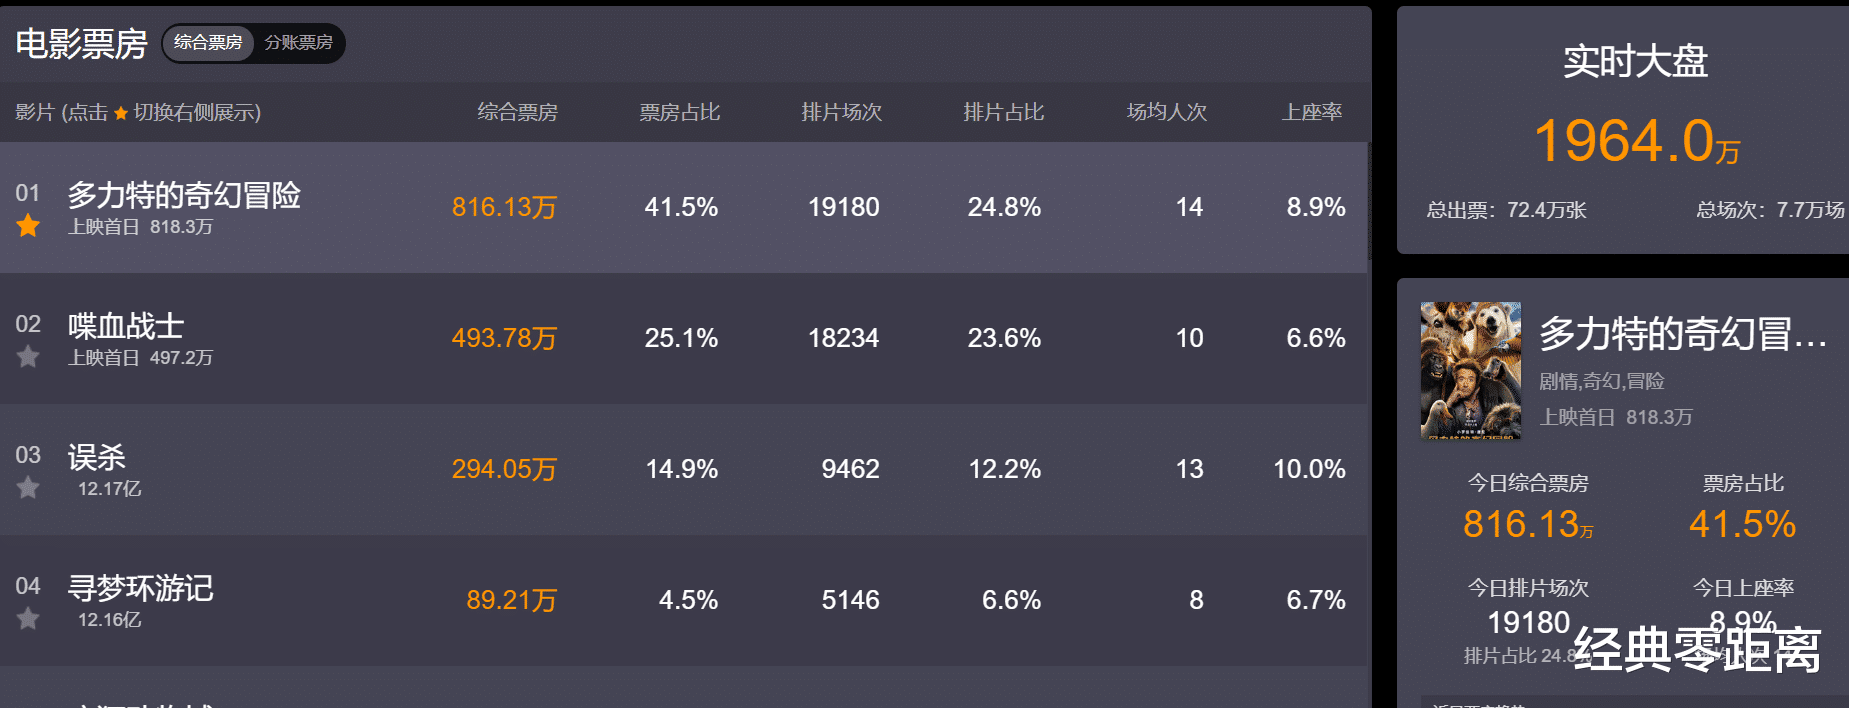Switch to the 分账票房 toggle
The width and height of the screenshot is (1849, 708).
tap(298, 42)
